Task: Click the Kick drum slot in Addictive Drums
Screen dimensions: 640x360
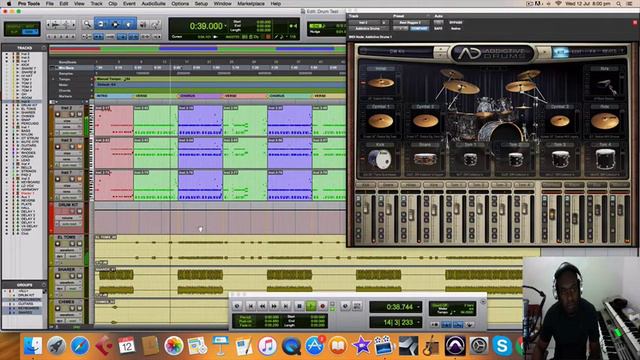Action: (x=379, y=160)
